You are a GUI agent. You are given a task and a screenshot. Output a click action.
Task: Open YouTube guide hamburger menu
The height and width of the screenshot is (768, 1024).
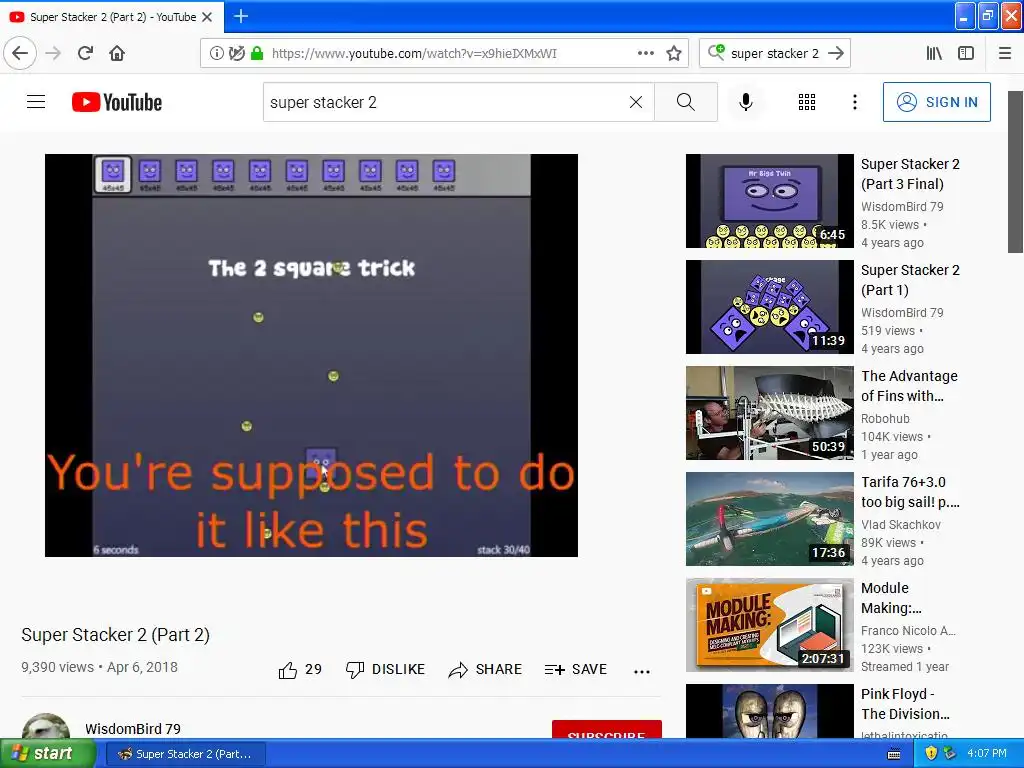[x=36, y=102]
